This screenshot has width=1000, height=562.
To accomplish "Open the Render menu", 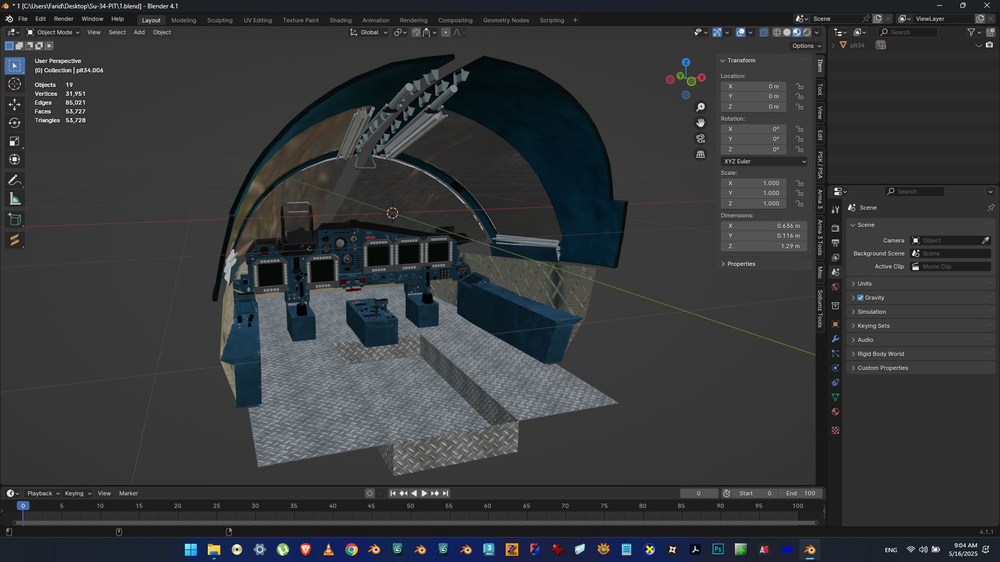I will (x=63, y=19).
